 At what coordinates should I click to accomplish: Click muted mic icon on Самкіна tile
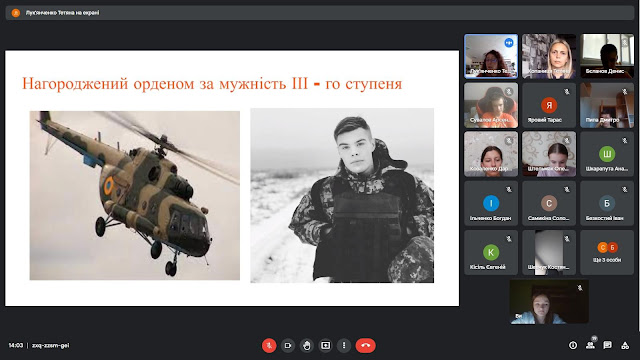[567, 189]
